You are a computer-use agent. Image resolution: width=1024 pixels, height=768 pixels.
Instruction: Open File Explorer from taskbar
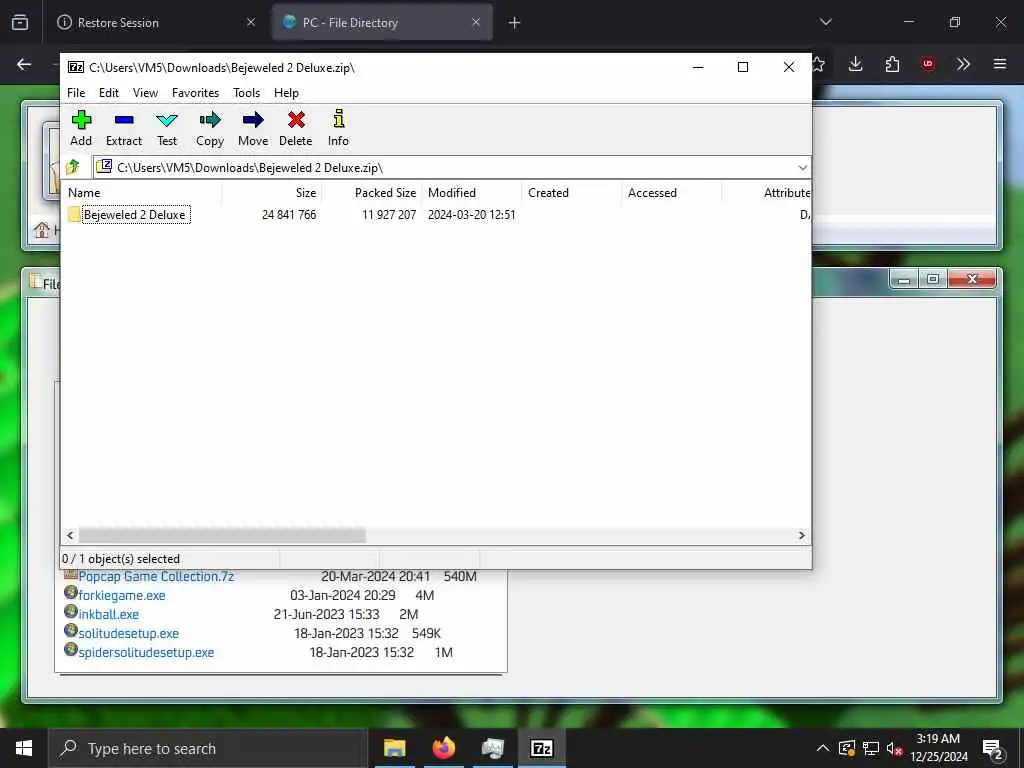coord(394,748)
